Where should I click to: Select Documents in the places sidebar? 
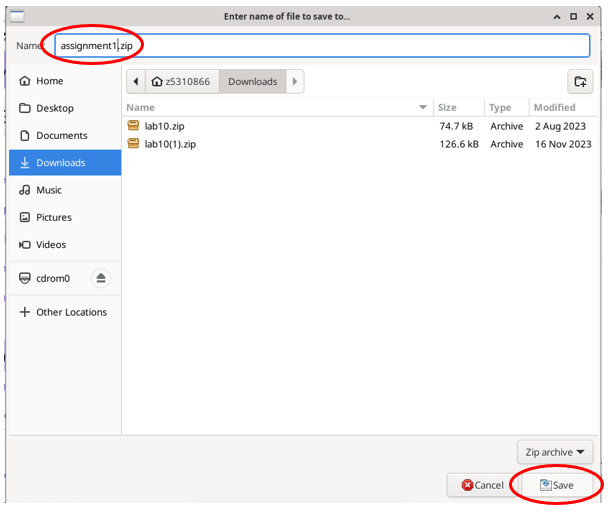65,135
